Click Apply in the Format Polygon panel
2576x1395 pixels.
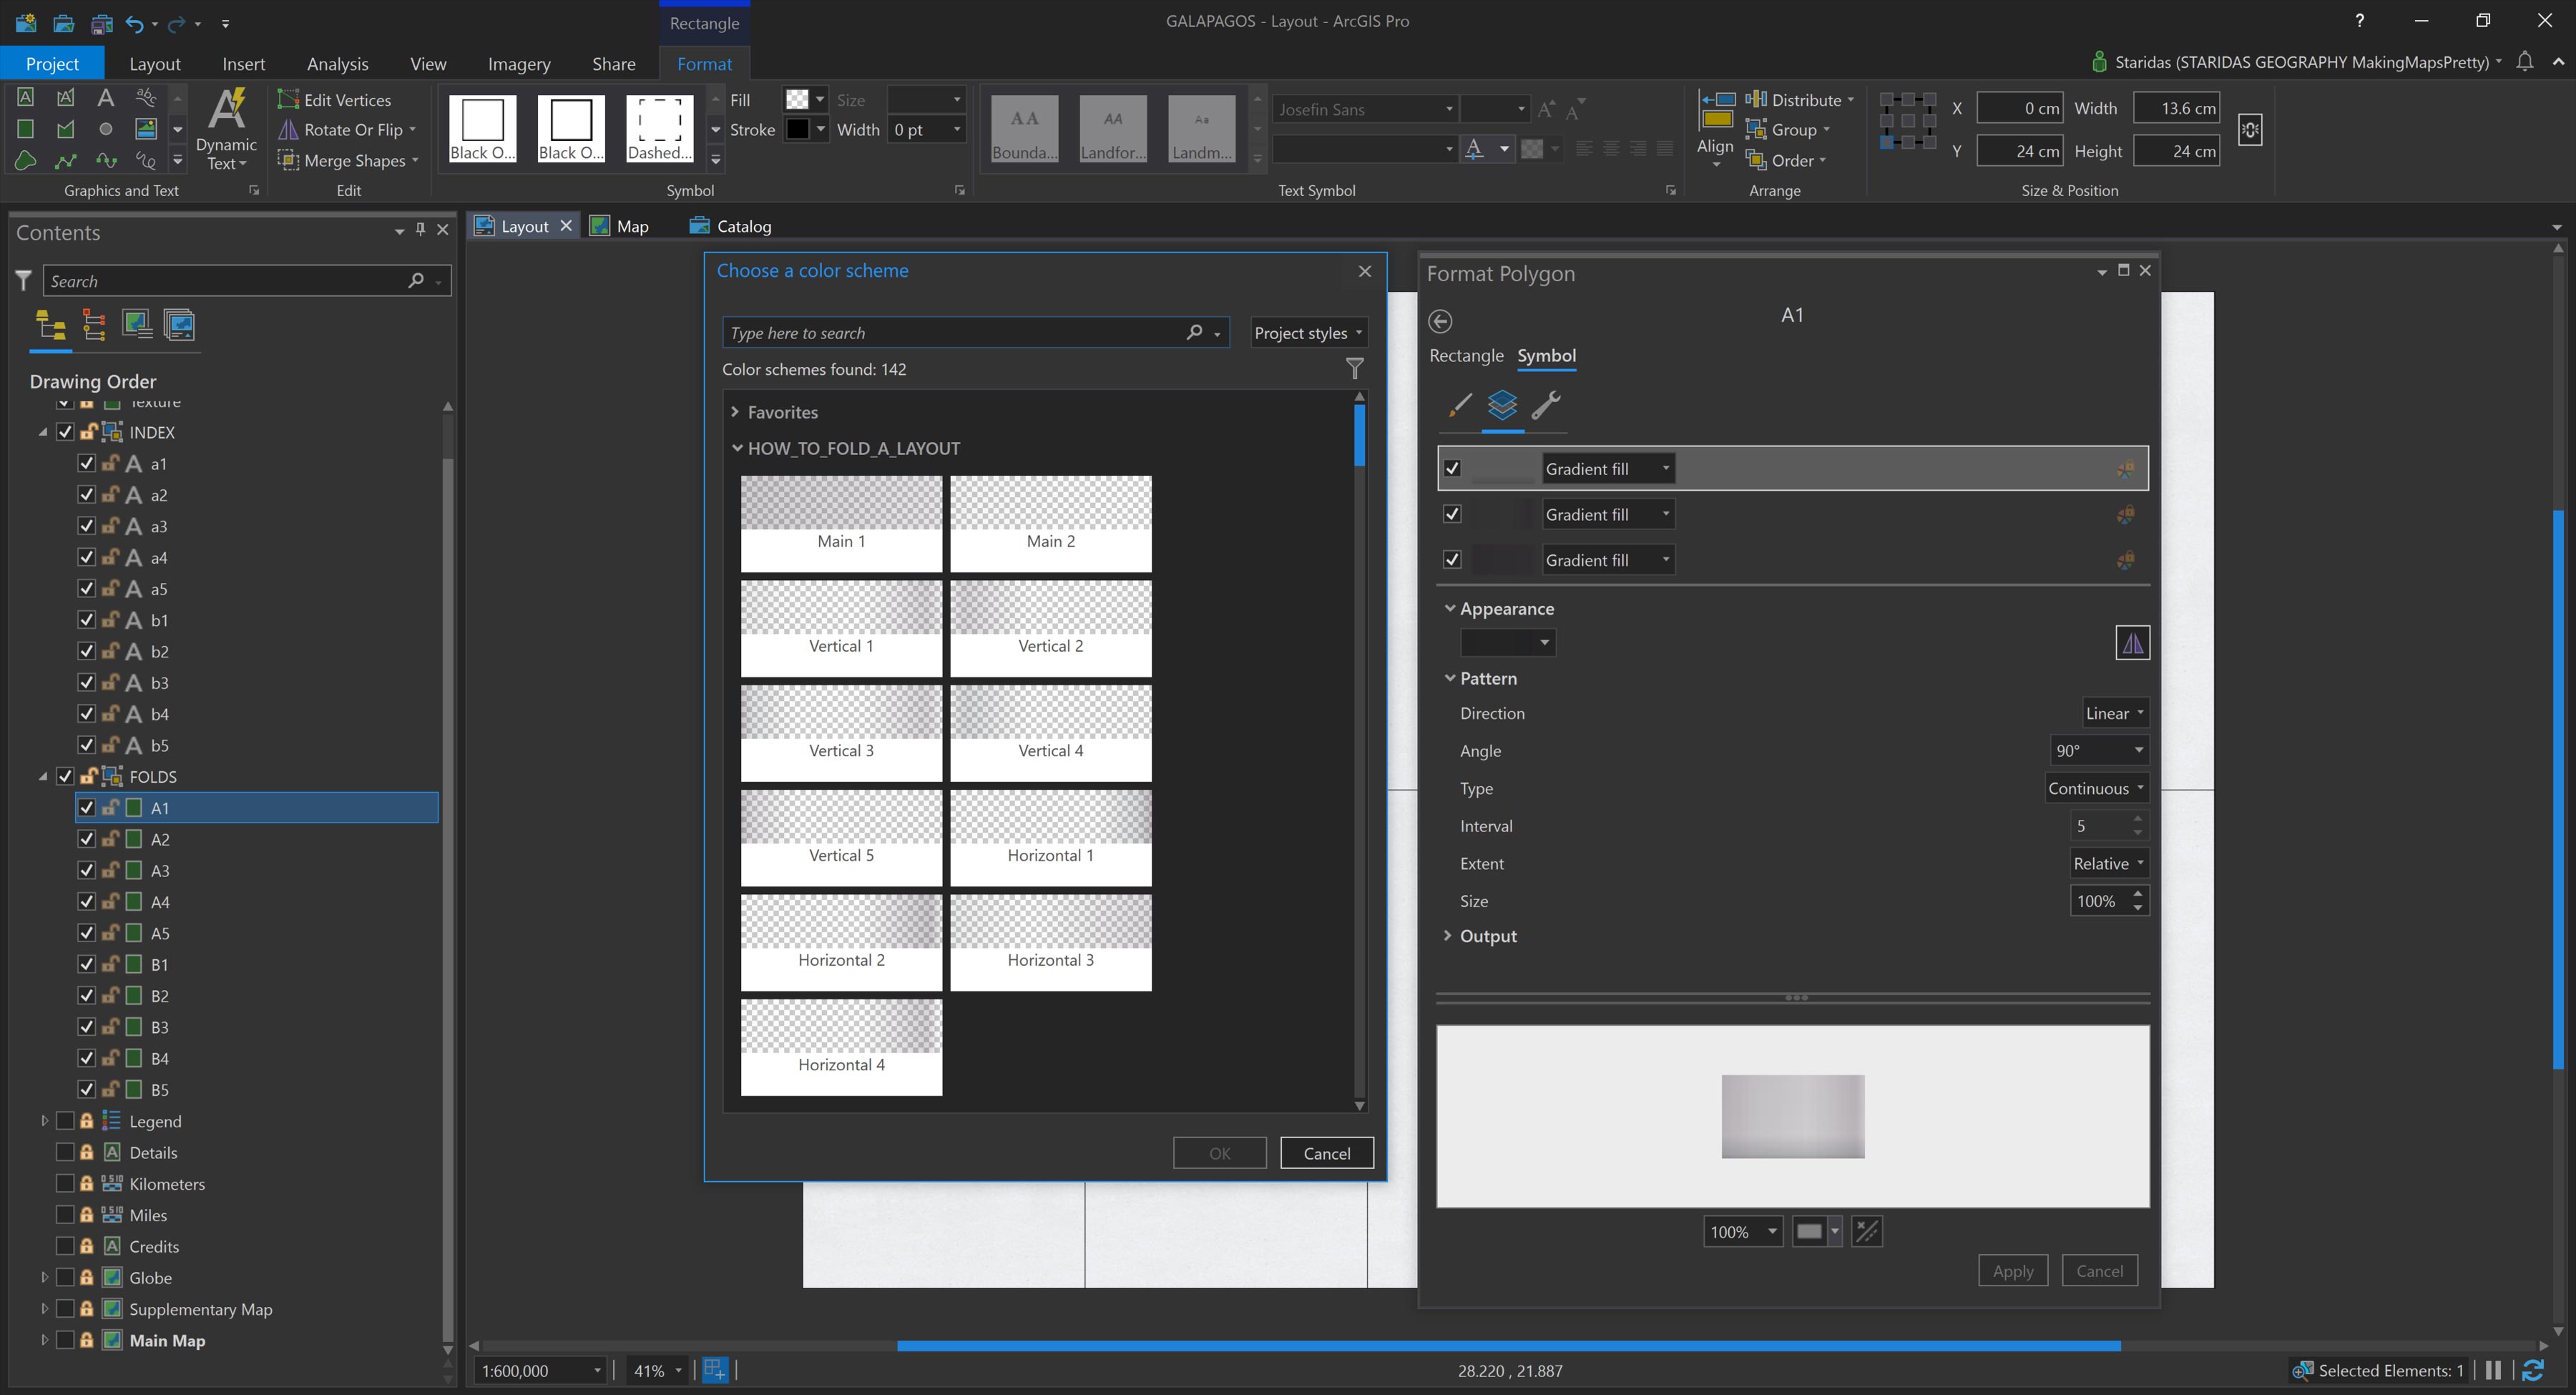(2013, 1270)
